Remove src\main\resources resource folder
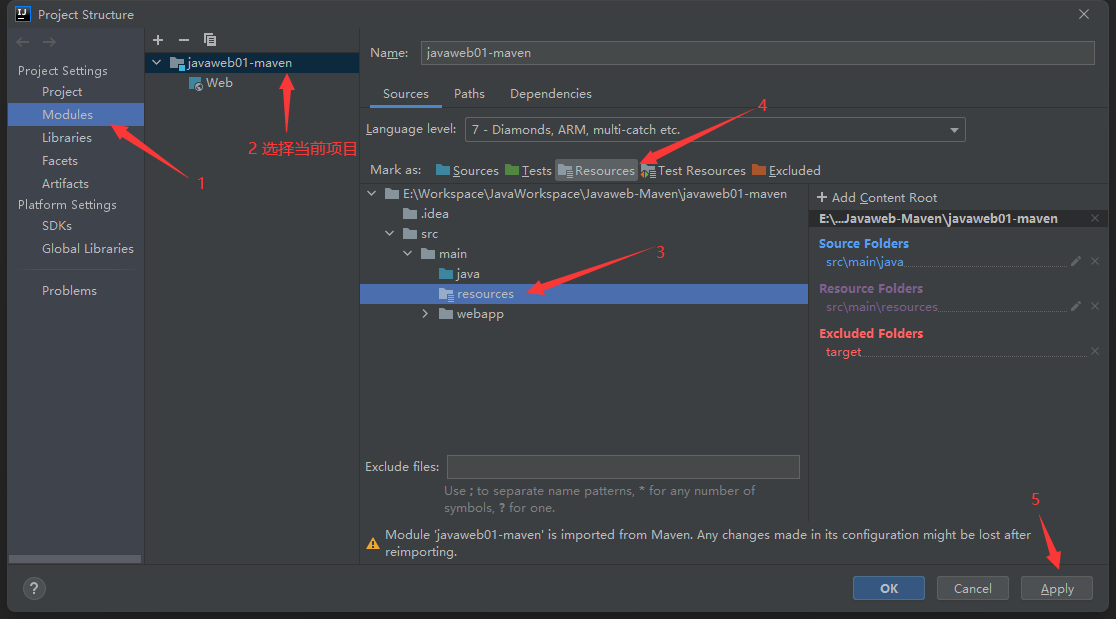The width and height of the screenshot is (1116, 619). point(1095,306)
